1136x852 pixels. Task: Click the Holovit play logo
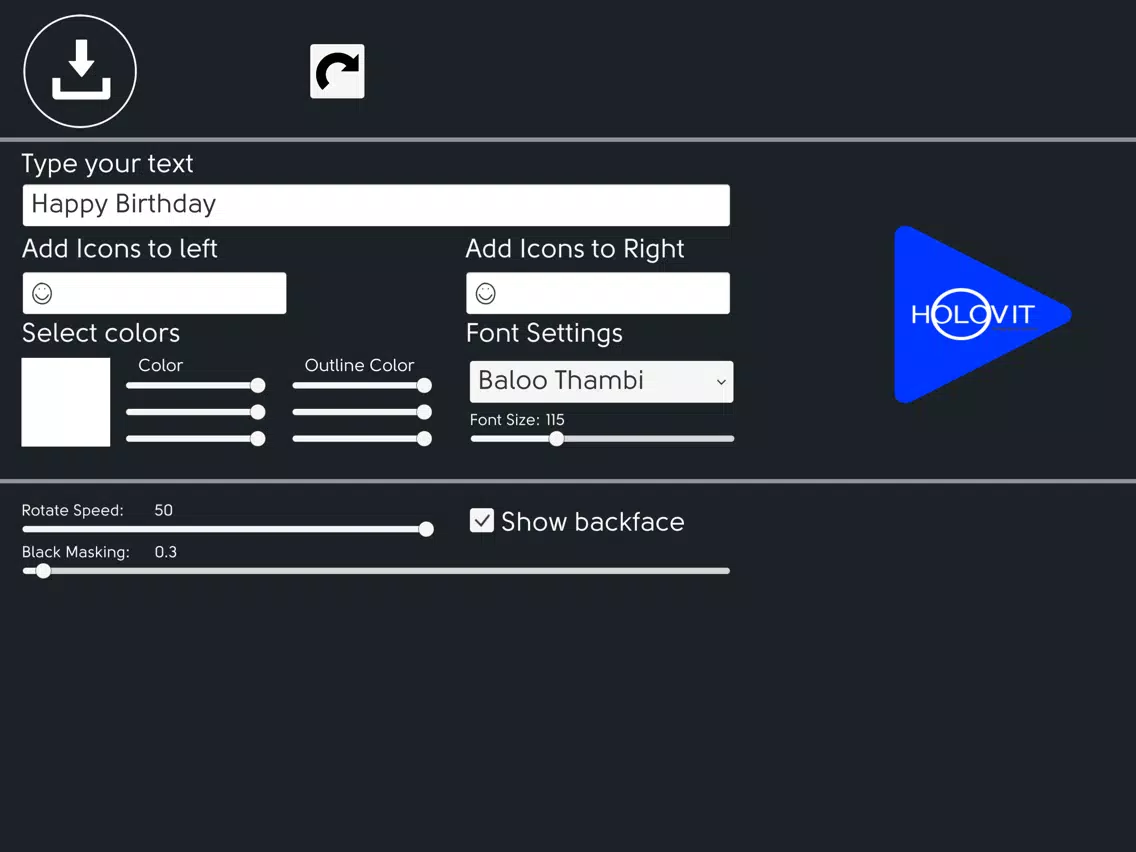click(x=982, y=314)
